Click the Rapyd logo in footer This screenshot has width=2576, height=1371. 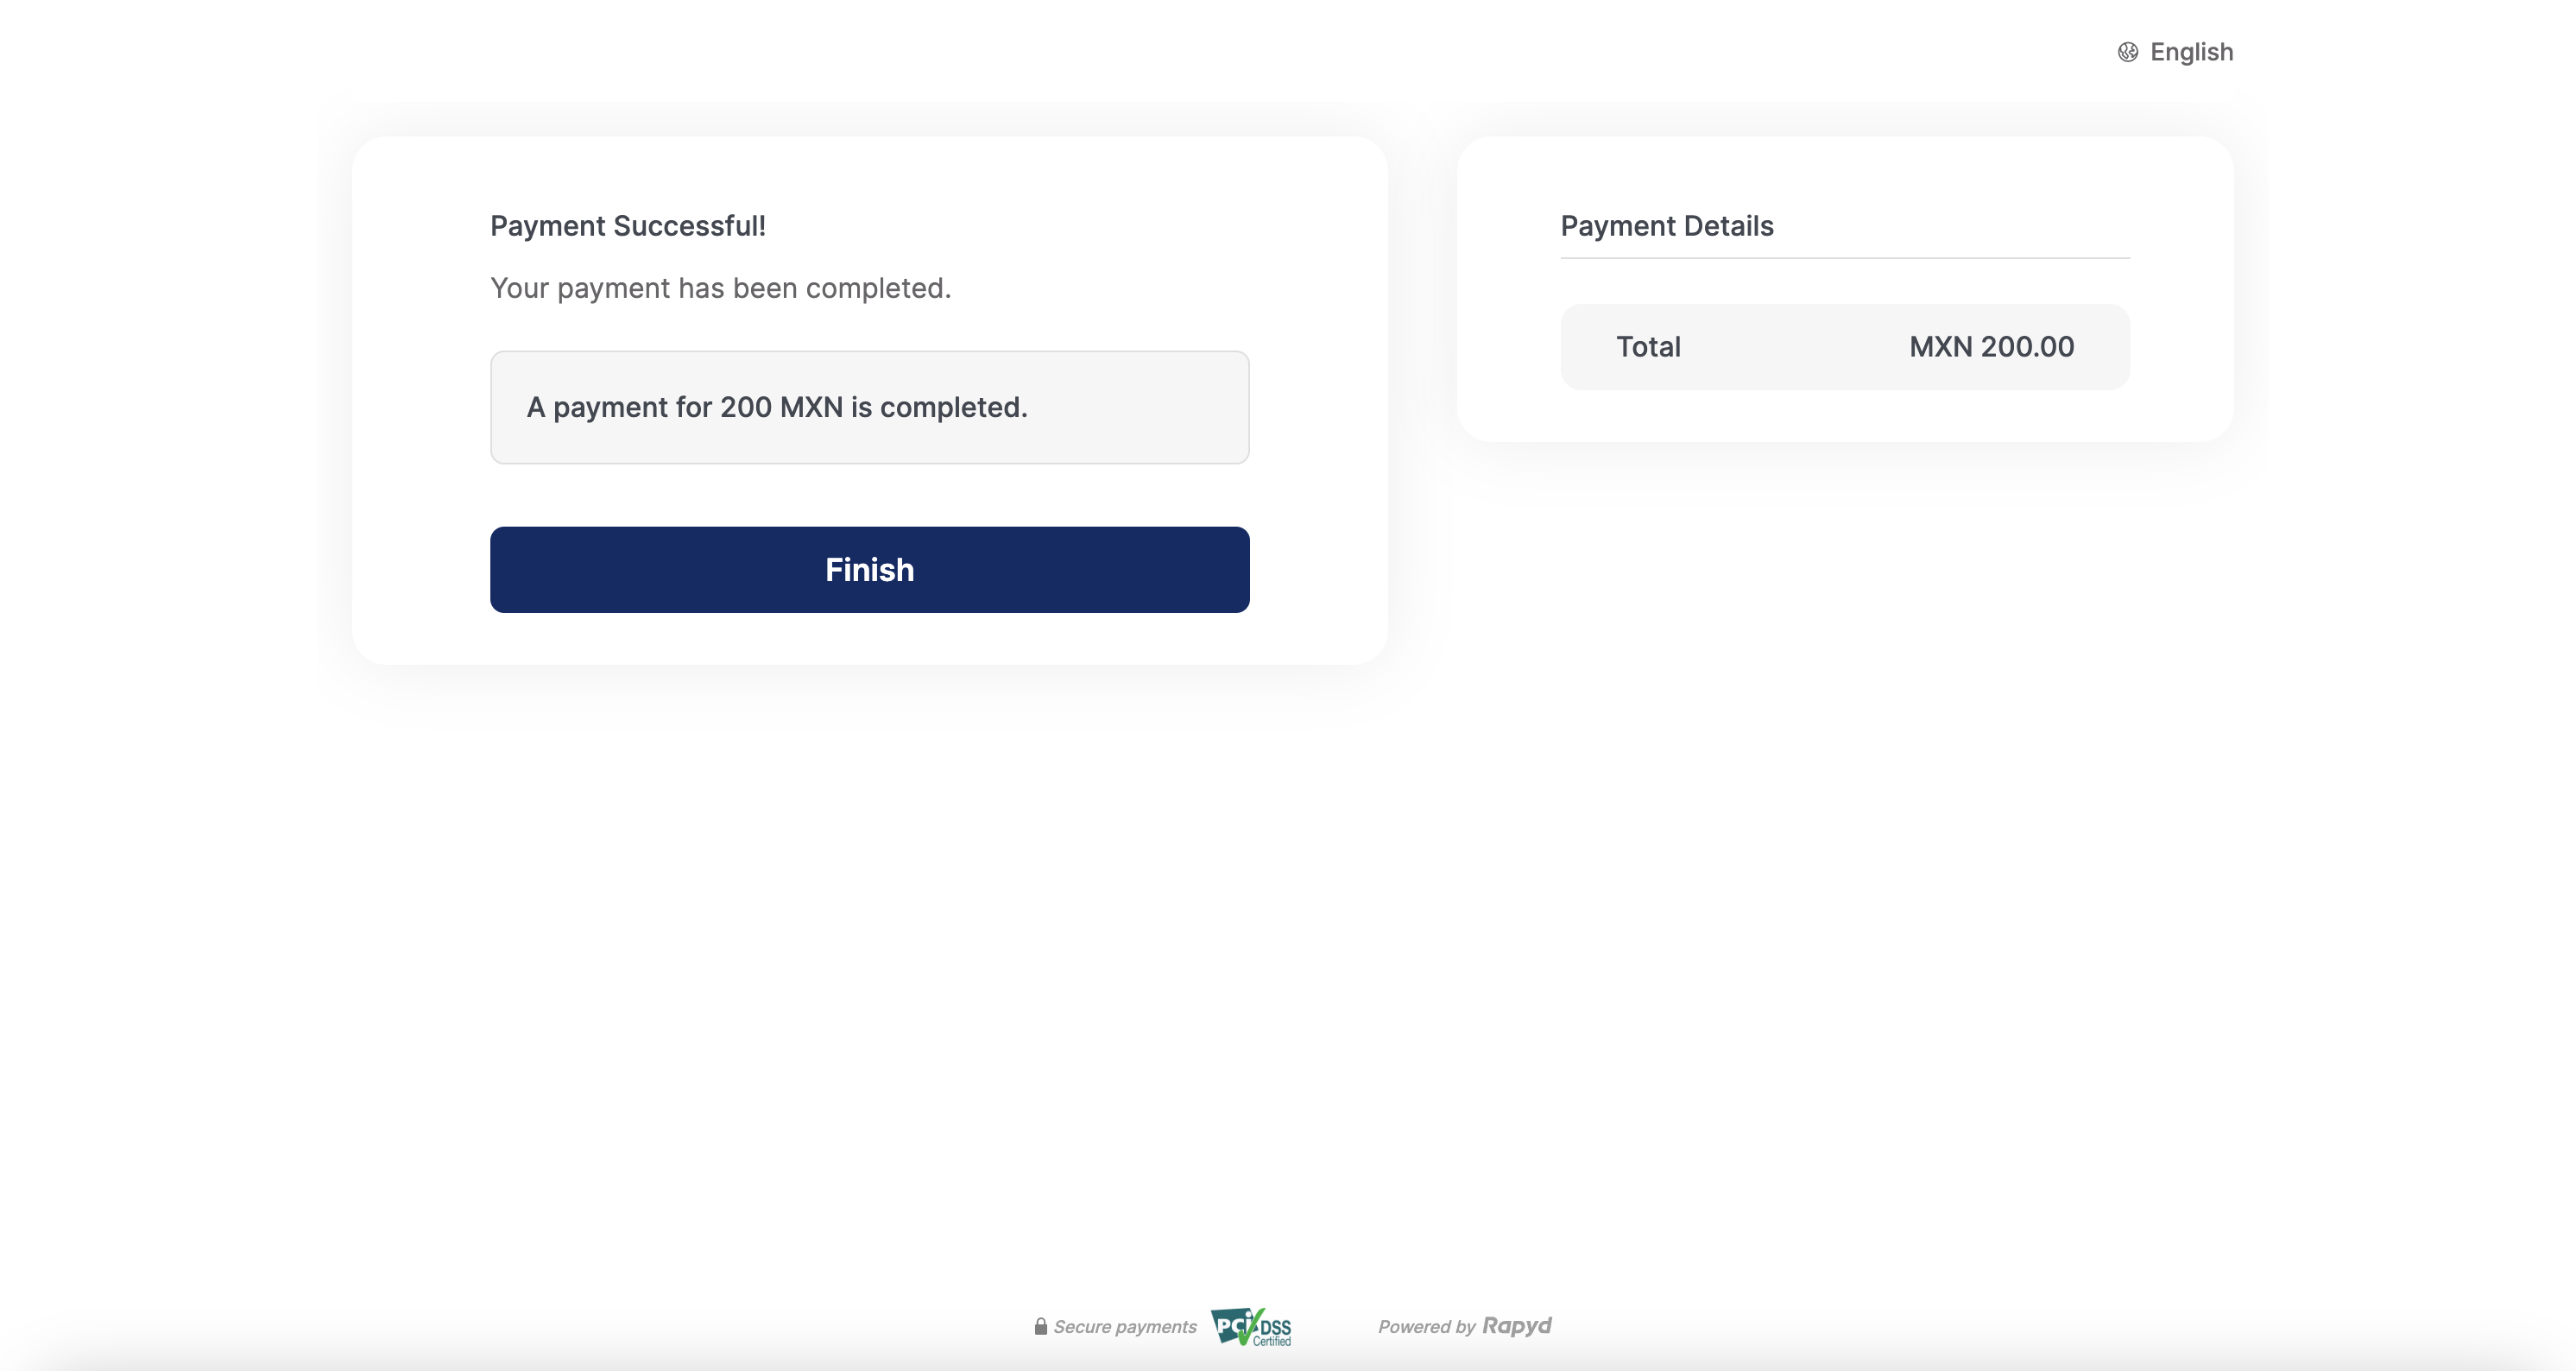[1516, 1326]
